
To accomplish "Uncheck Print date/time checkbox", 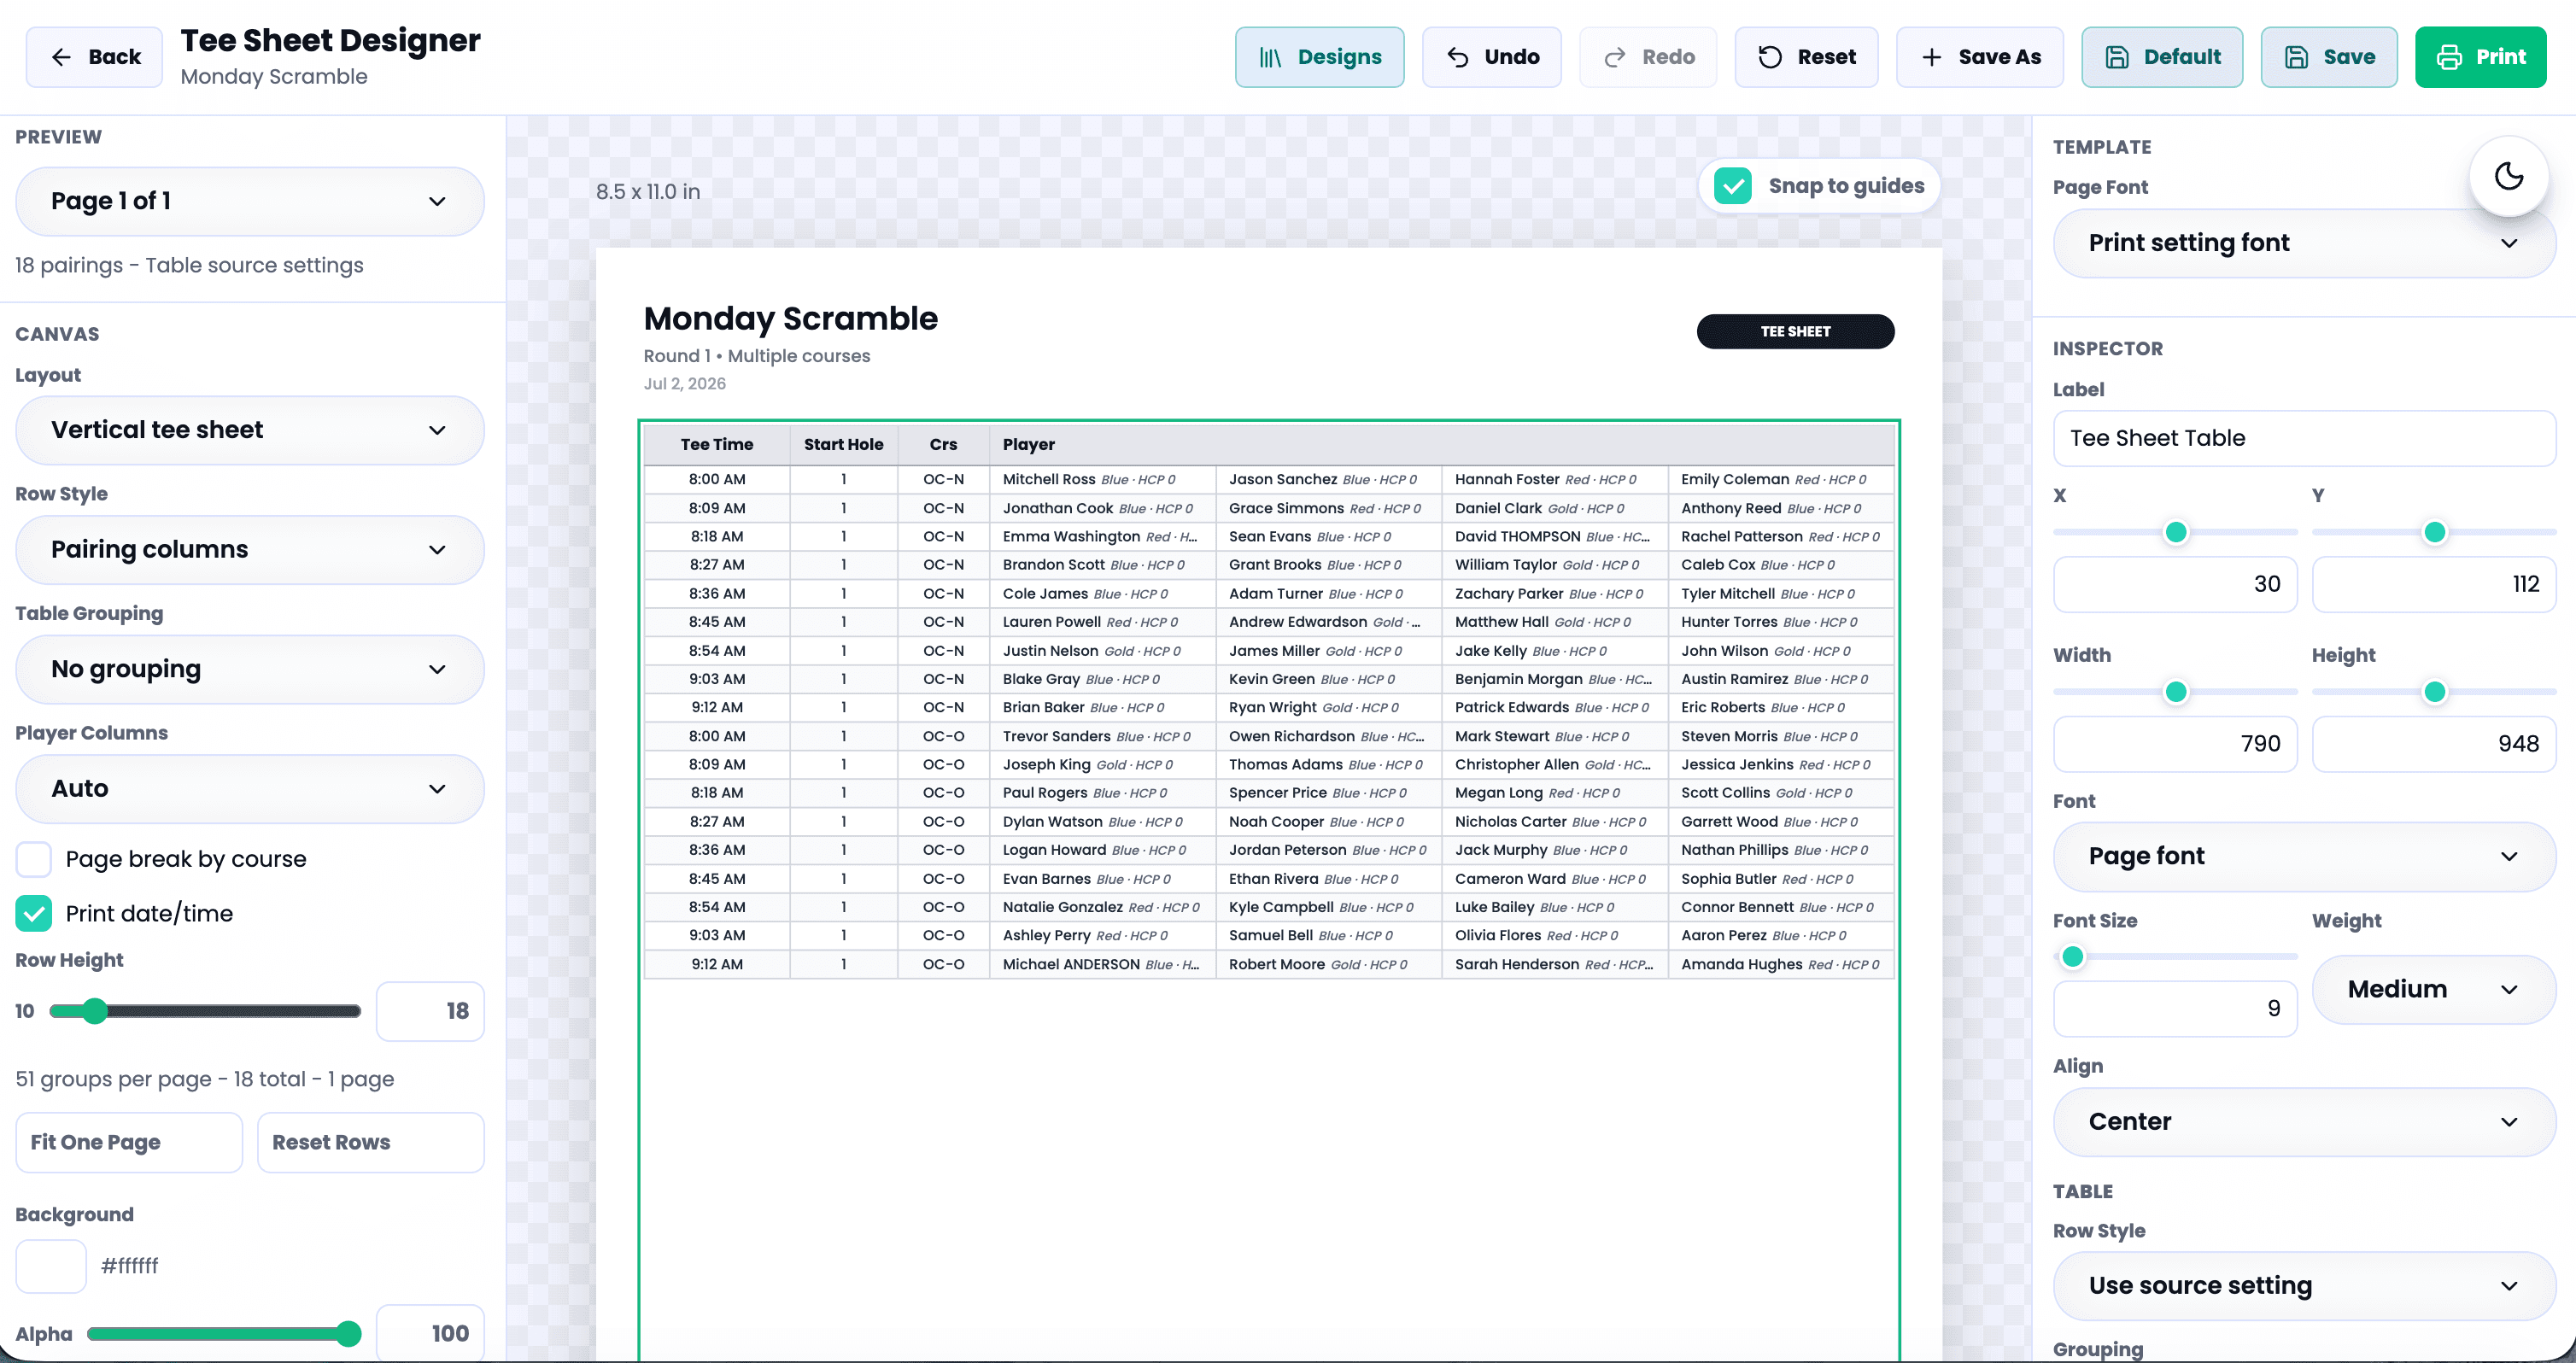I will [x=34, y=913].
